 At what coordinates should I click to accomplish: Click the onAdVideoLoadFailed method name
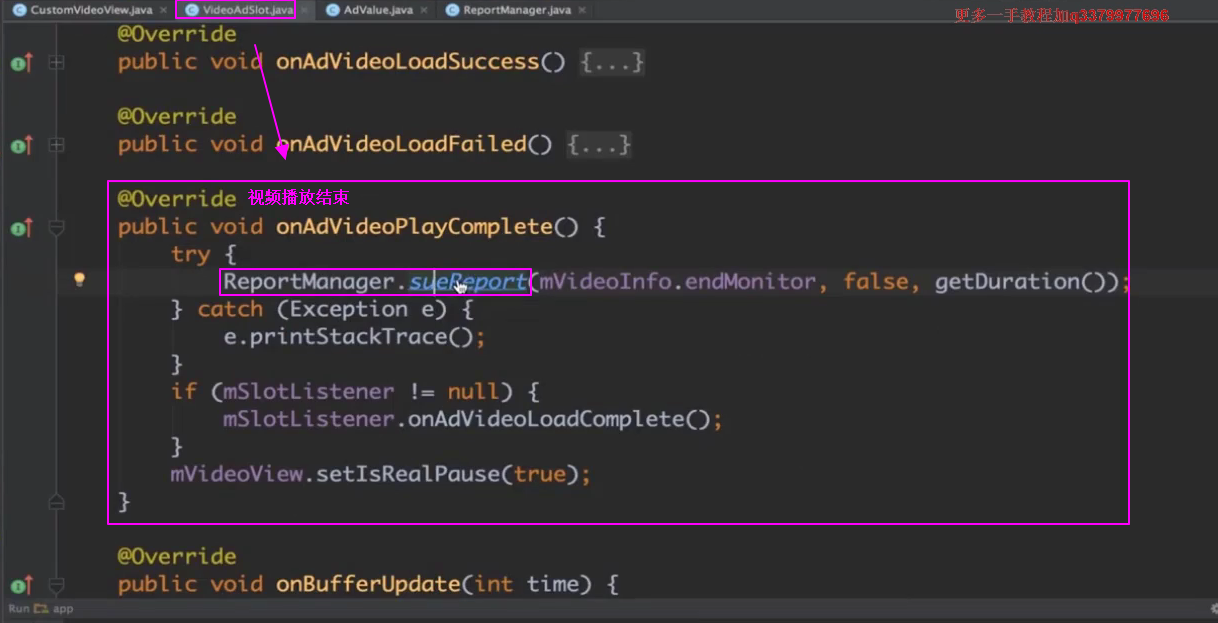[401, 144]
